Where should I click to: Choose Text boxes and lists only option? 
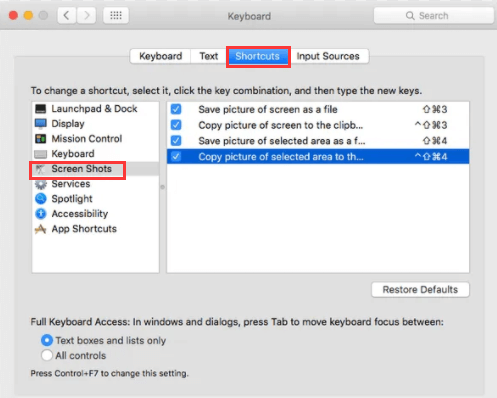click(47, 340)
